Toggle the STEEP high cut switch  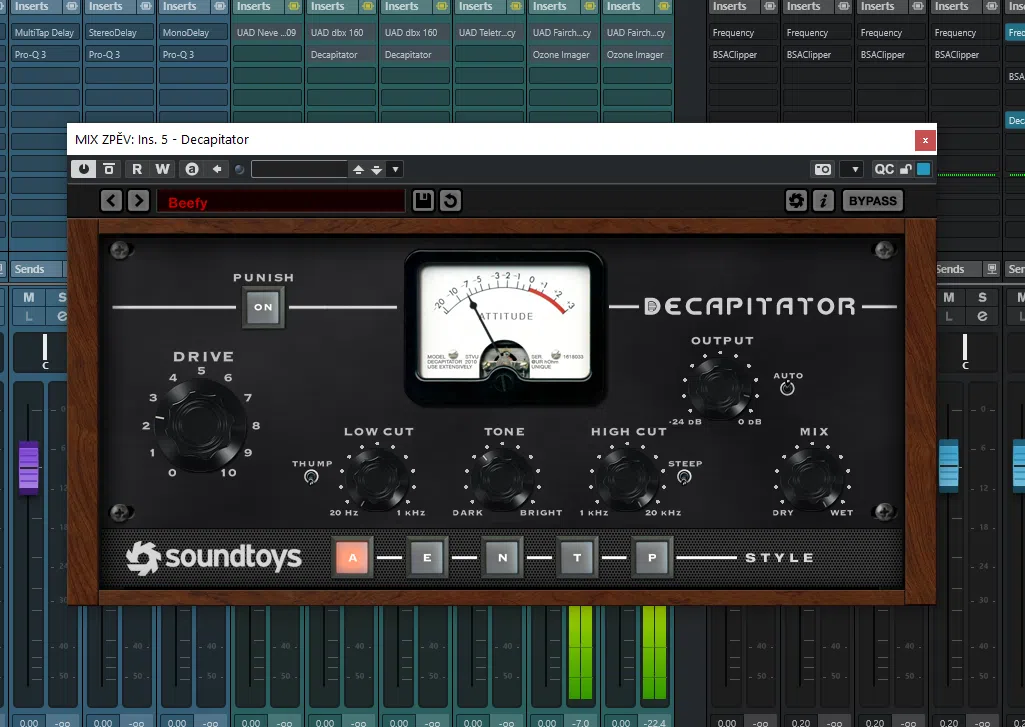[684, 478]
